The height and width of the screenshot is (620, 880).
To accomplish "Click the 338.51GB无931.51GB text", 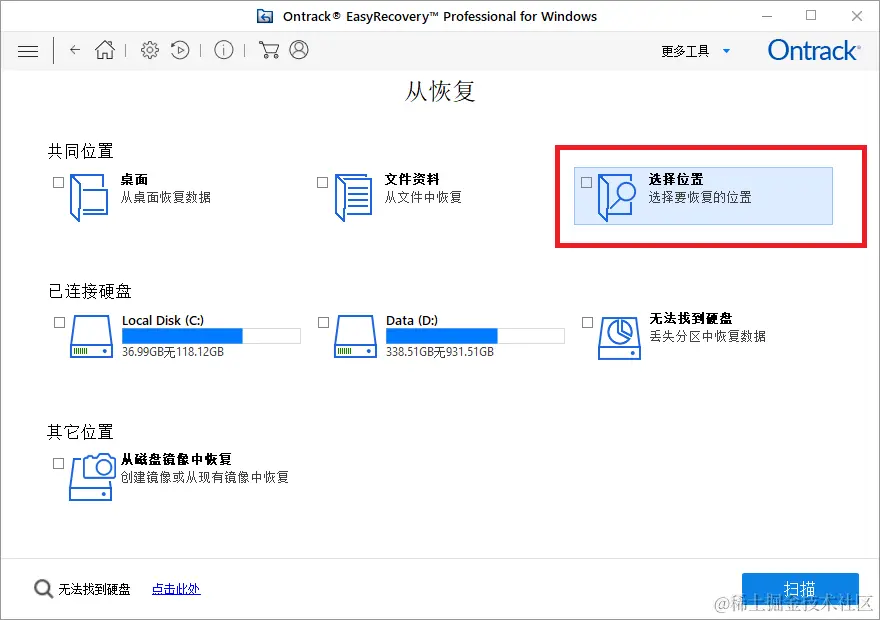I will 440,352.
